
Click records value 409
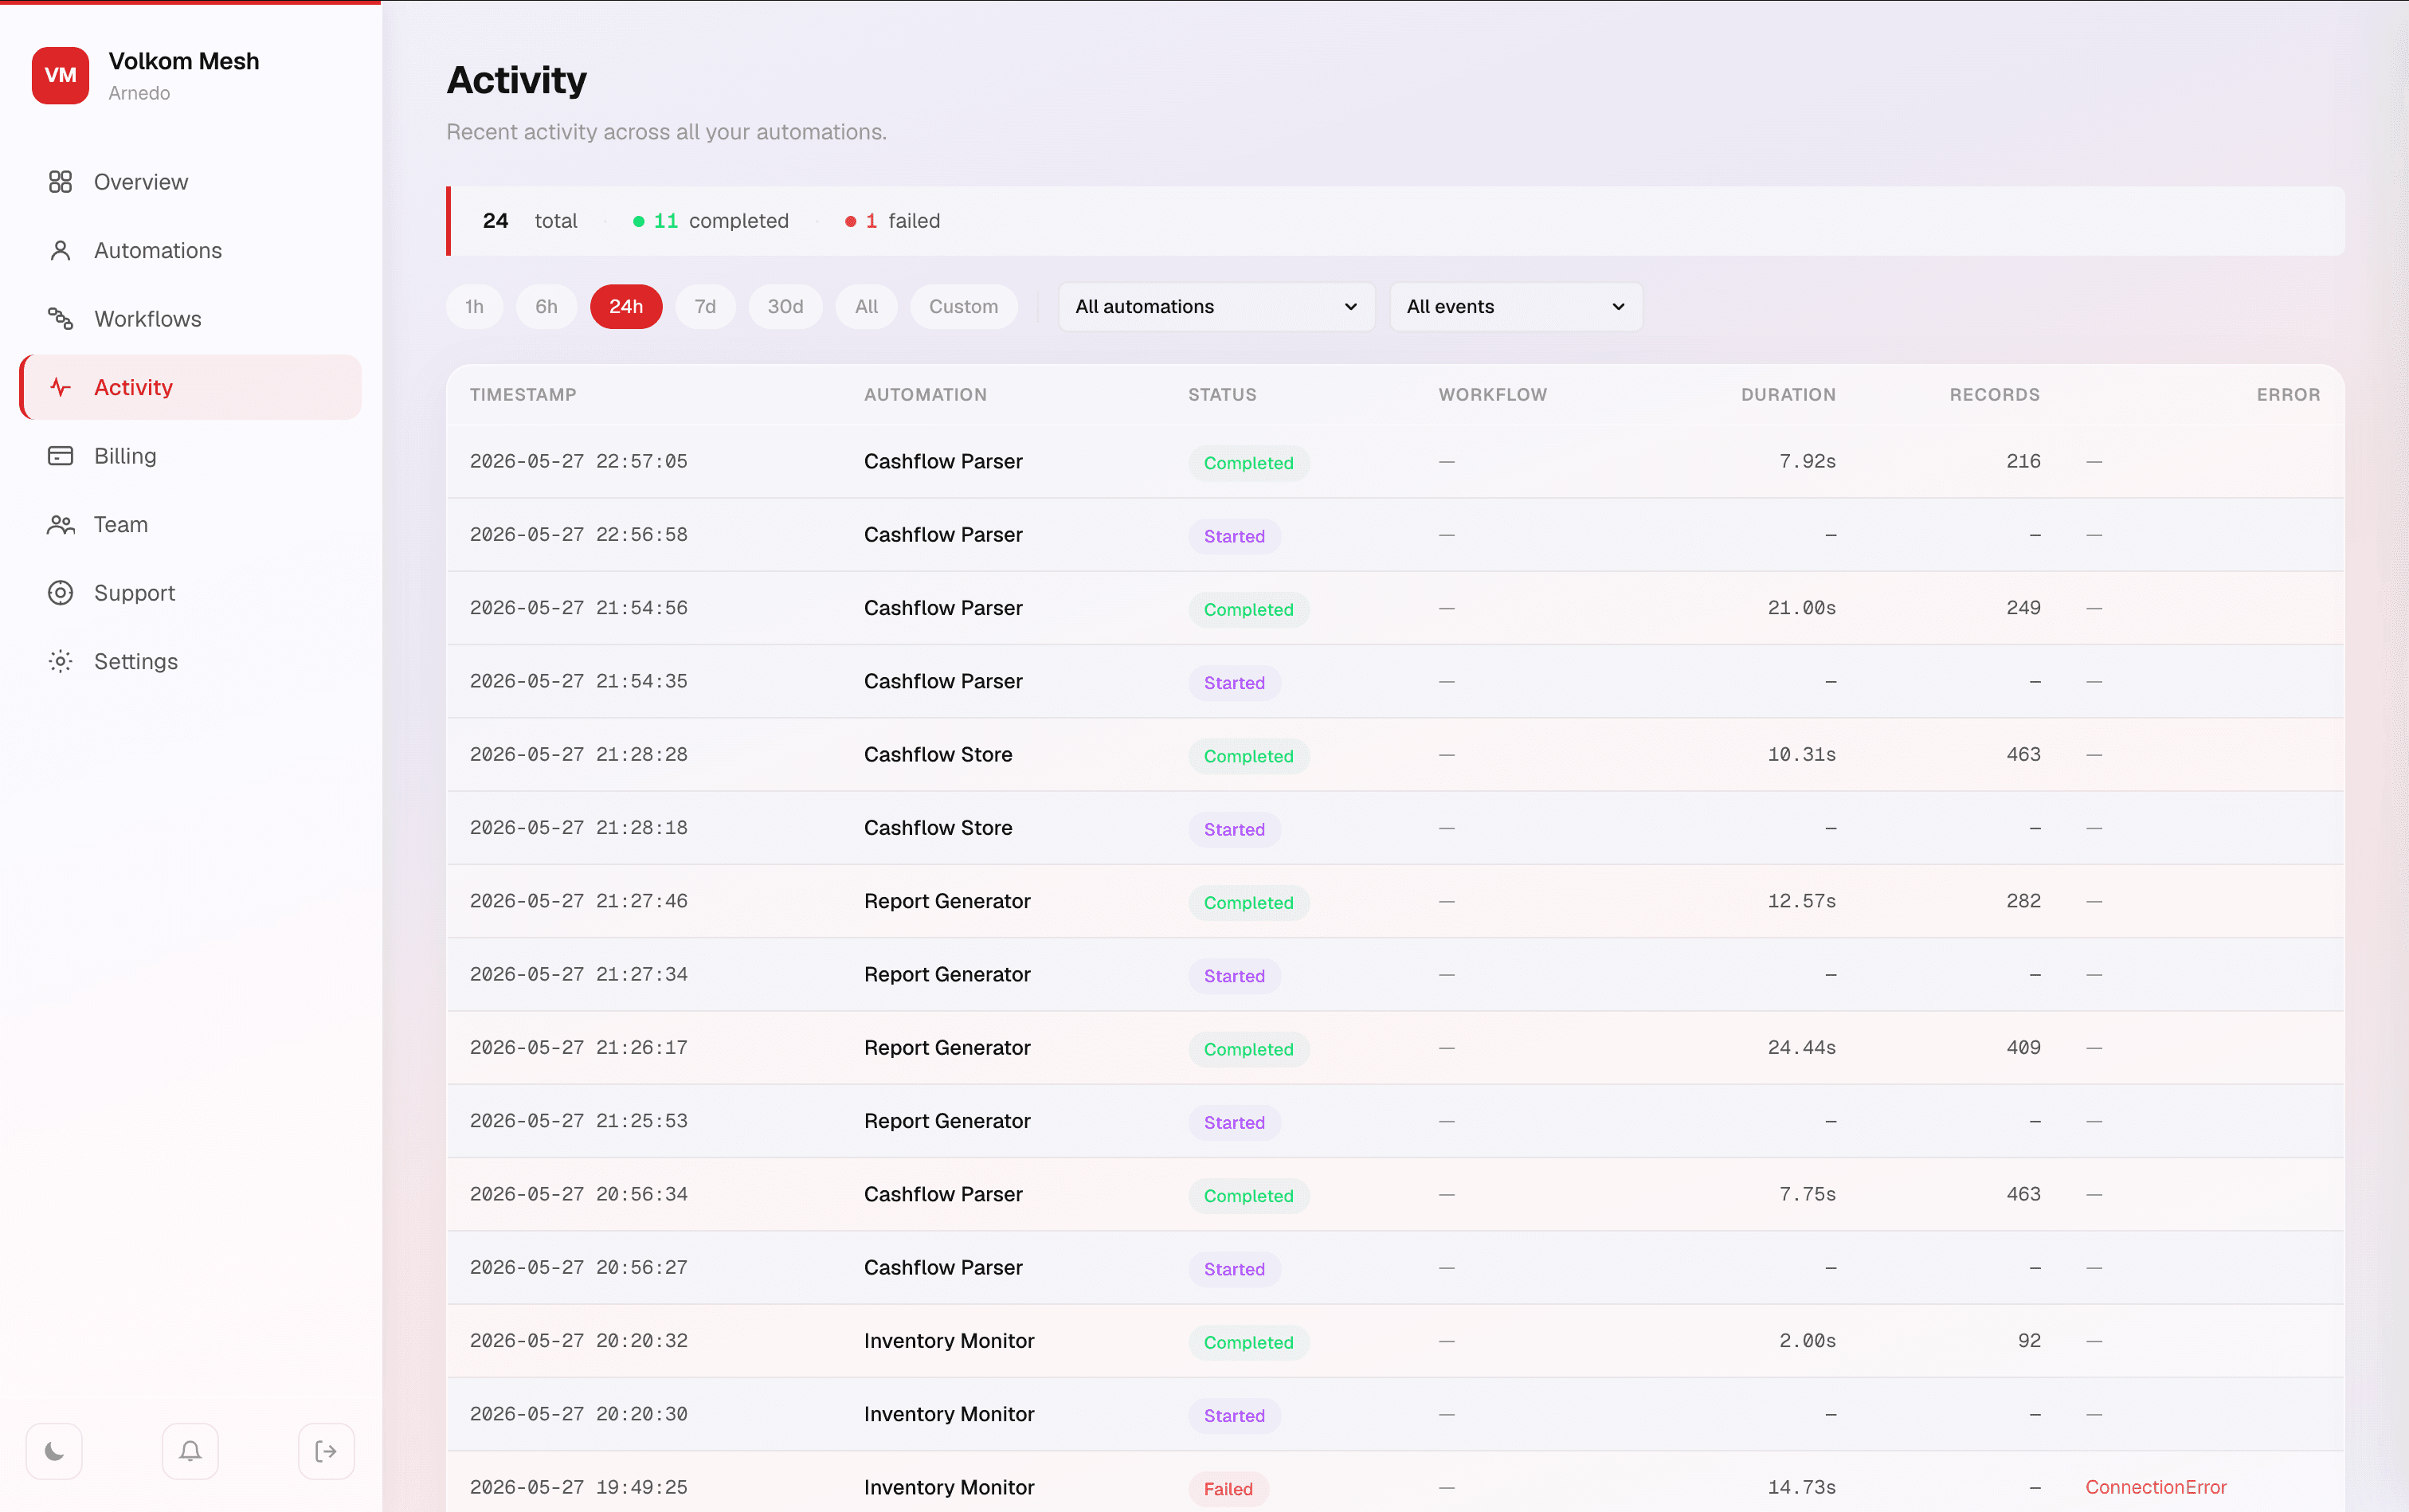coord(2023,1047)
